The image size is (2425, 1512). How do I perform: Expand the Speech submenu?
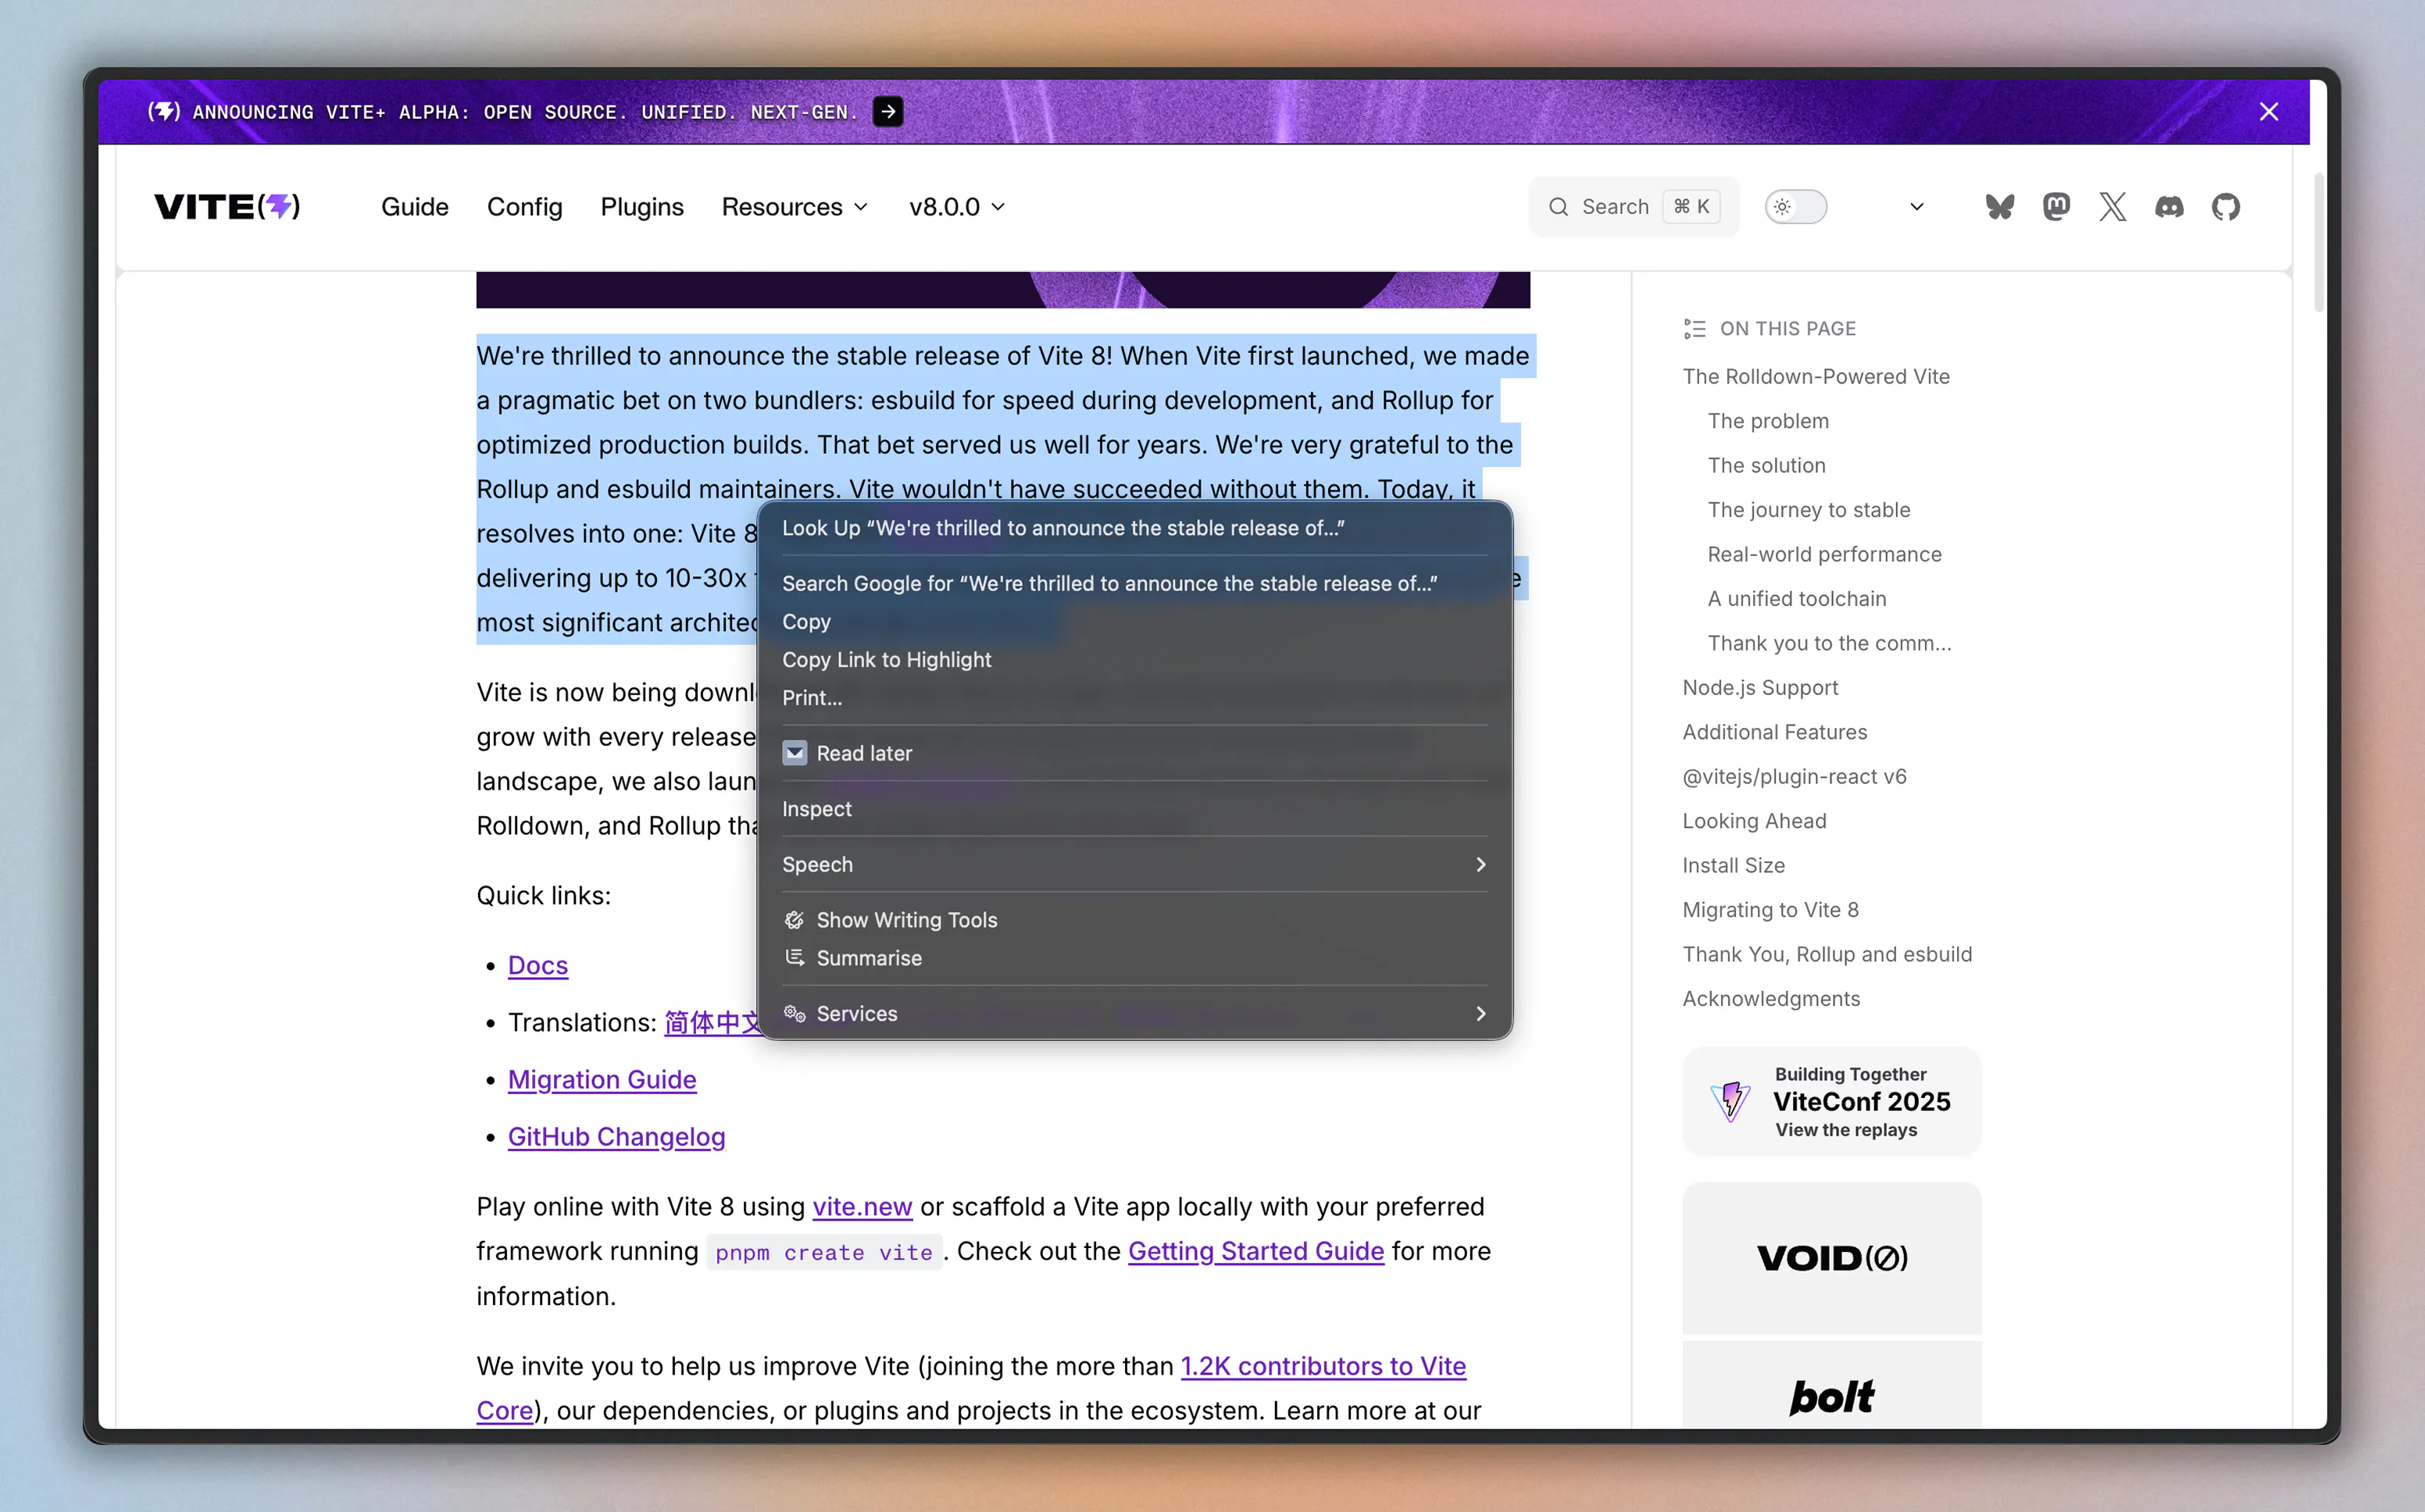tap(1135, 864)
